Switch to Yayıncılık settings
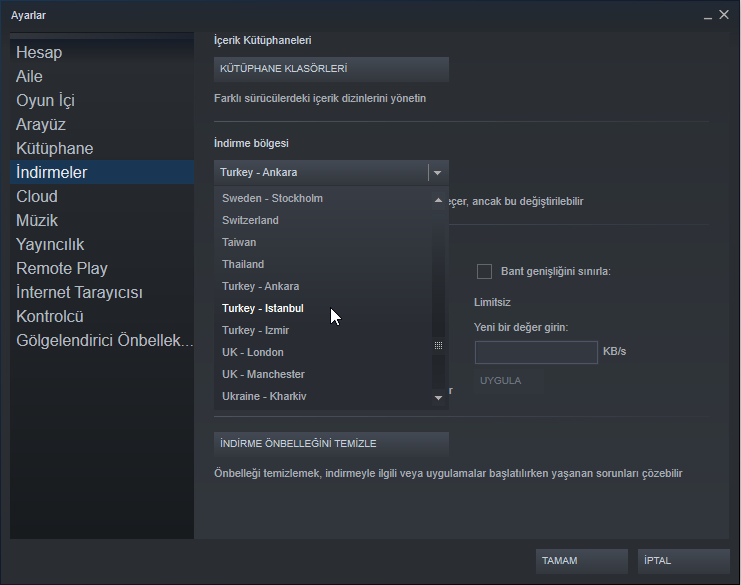741x585 pixels. click(102, 244)
